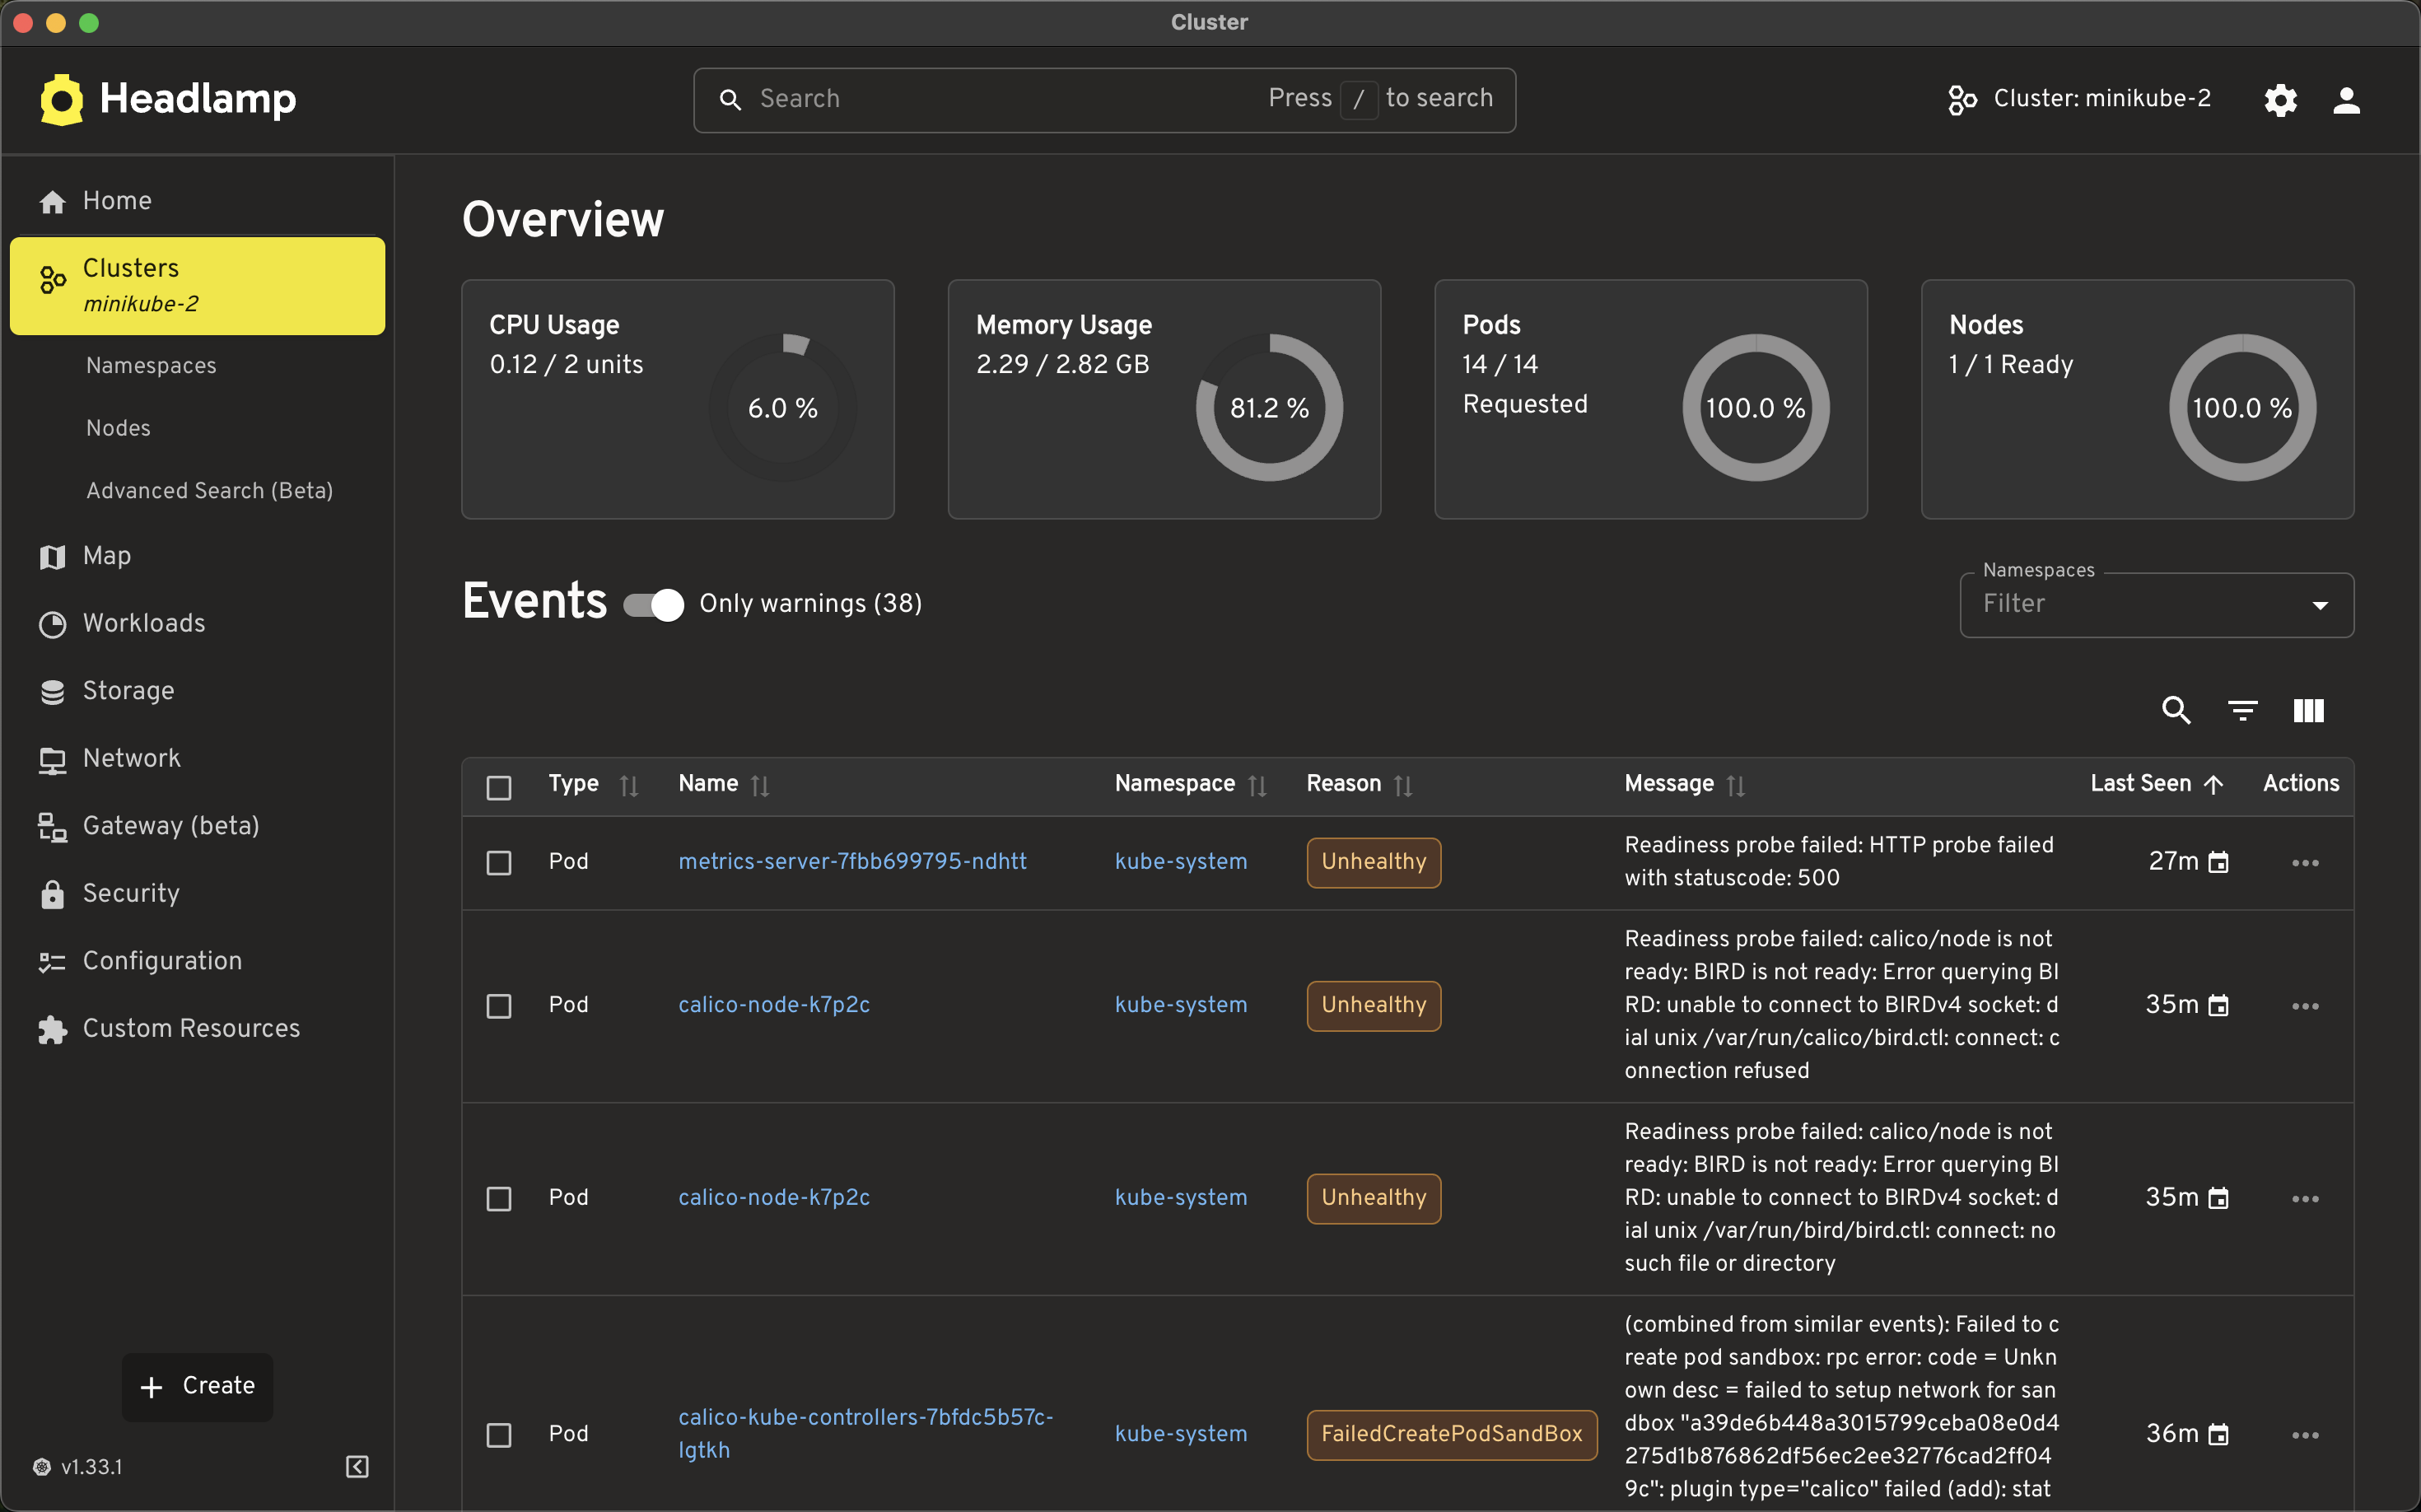Click the search icon above events table
2421x1512 pixels.
pyautogui.click(x=2175, y=710)
